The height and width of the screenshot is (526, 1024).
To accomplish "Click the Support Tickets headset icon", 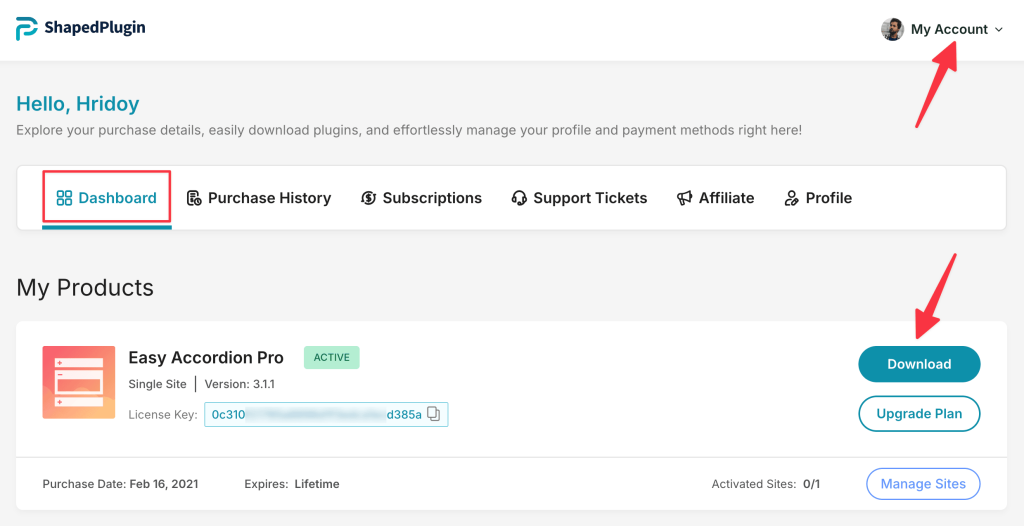I will click(x=519, y=198).
